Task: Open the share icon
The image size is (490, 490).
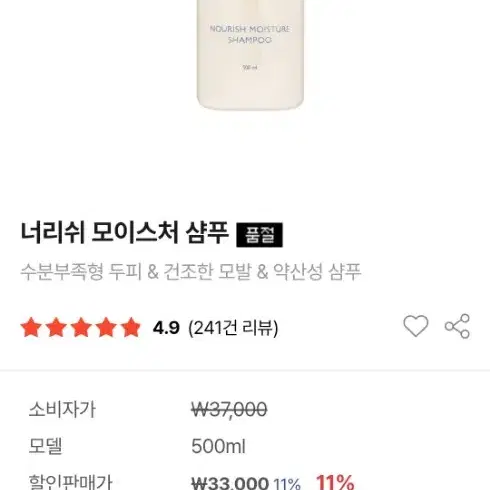Action: tap(457, 326)
